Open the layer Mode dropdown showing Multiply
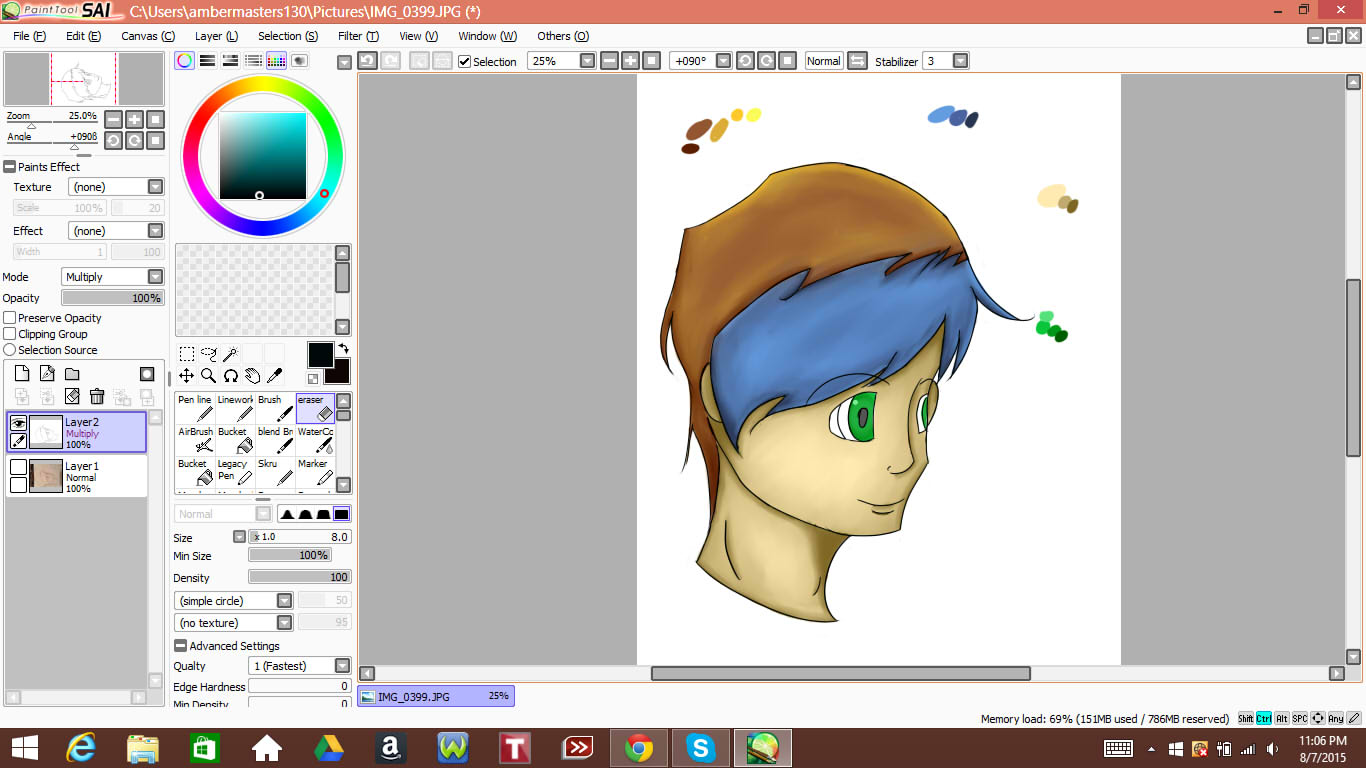 [112, 277]
